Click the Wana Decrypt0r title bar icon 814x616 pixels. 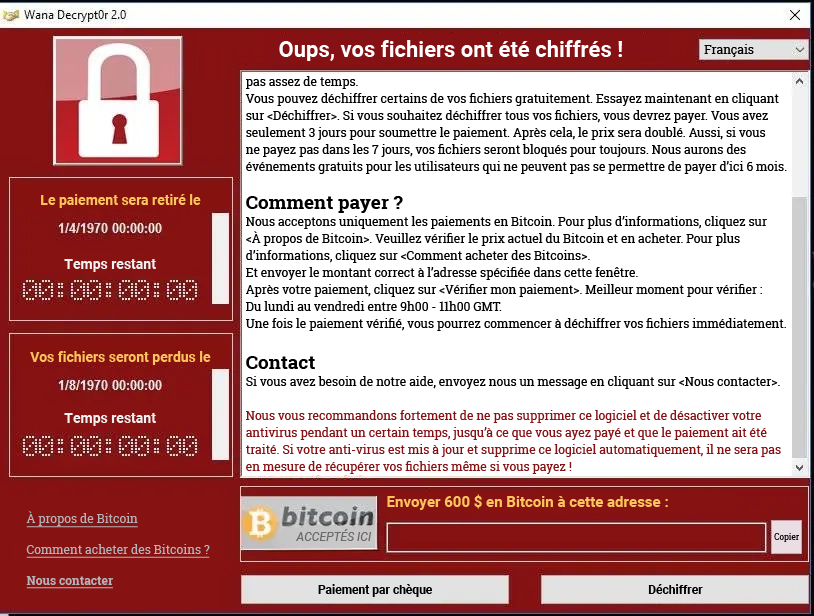click(x=11, y=15)
